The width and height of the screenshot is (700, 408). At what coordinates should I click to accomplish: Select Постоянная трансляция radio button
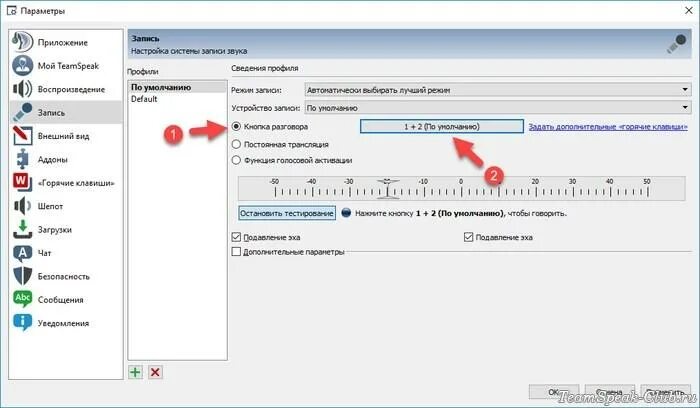(236, 144)
